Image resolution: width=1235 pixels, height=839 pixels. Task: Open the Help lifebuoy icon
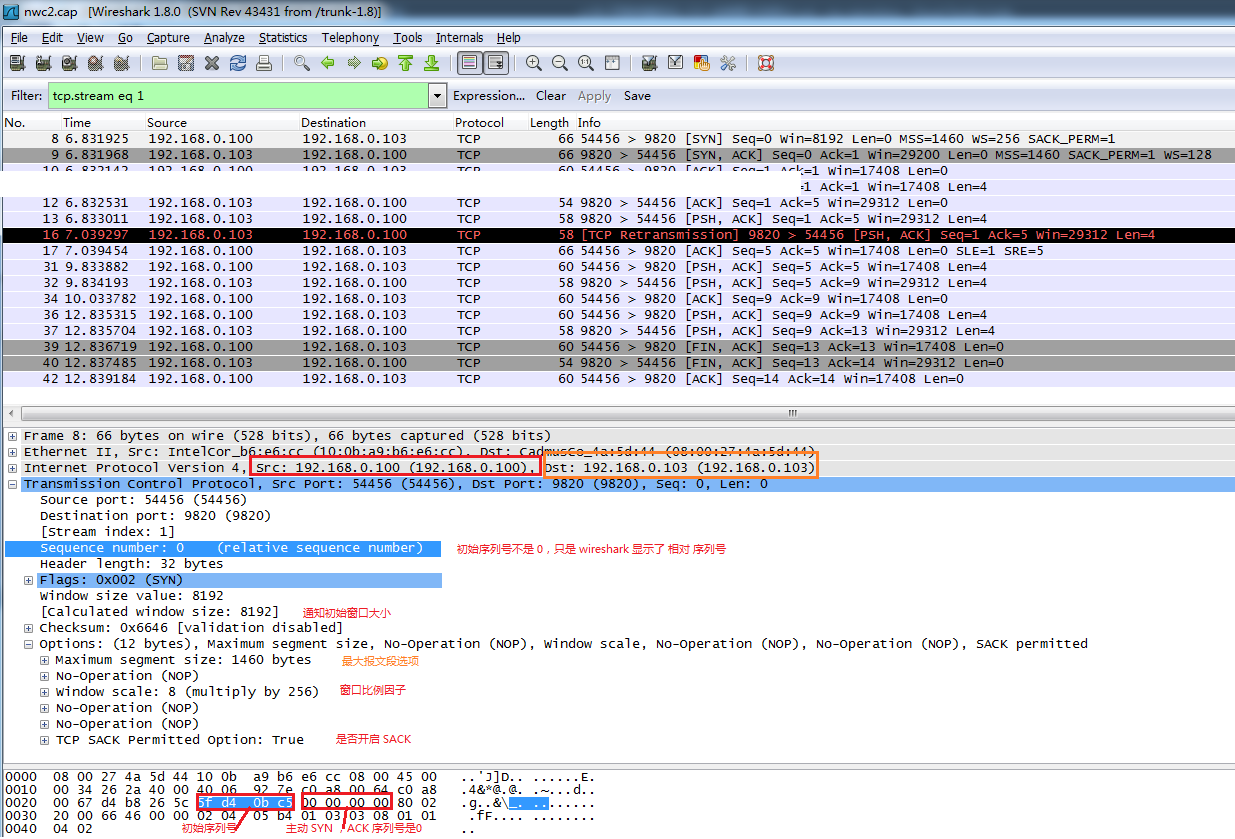[766, 64]
